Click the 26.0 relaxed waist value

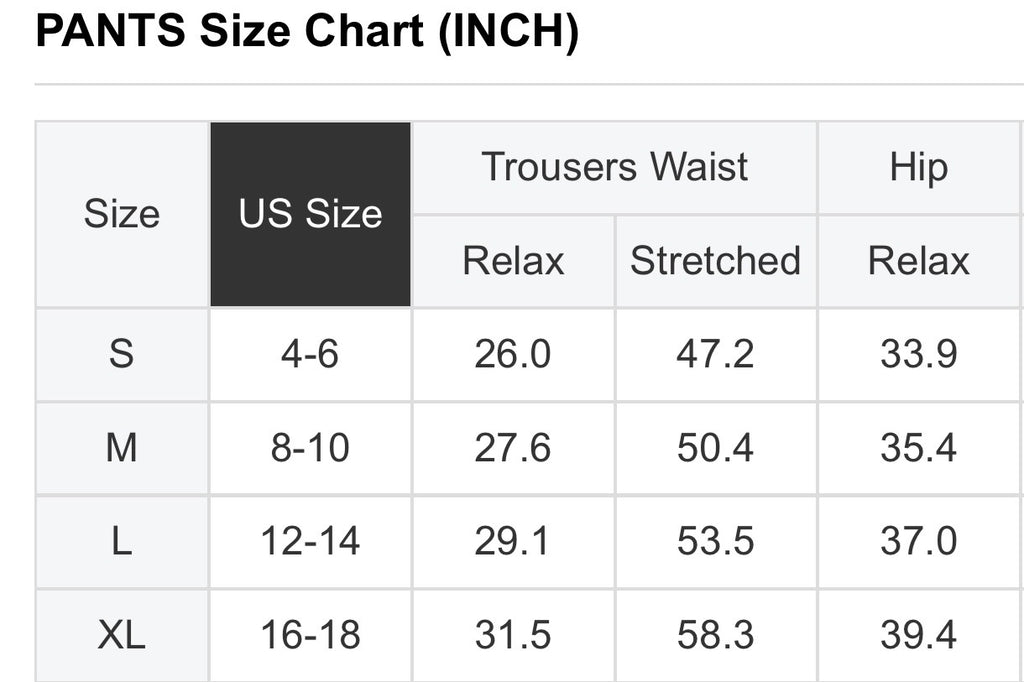click(513, 354)
